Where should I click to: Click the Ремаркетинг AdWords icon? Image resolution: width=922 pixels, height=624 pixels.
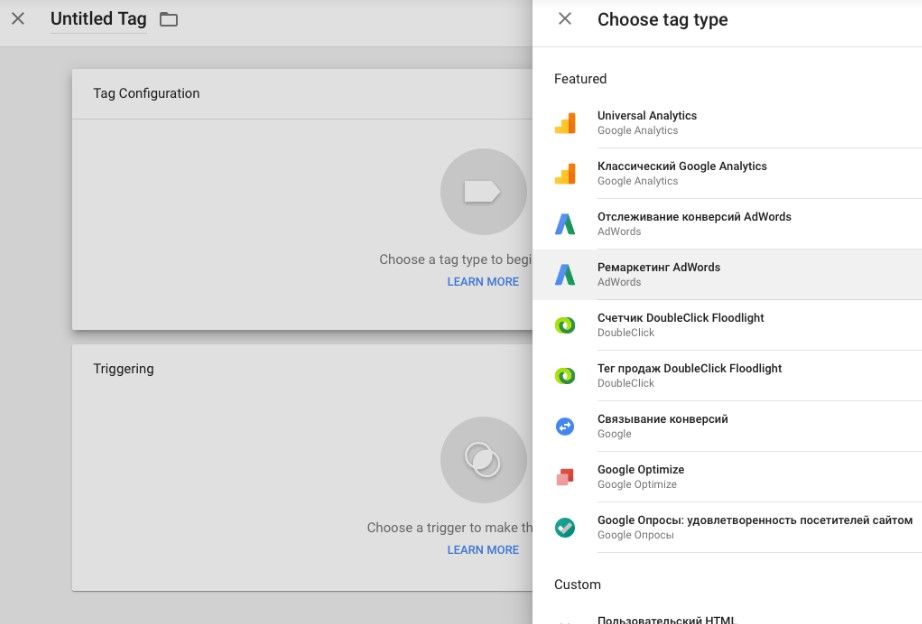(x=565, y=275)
